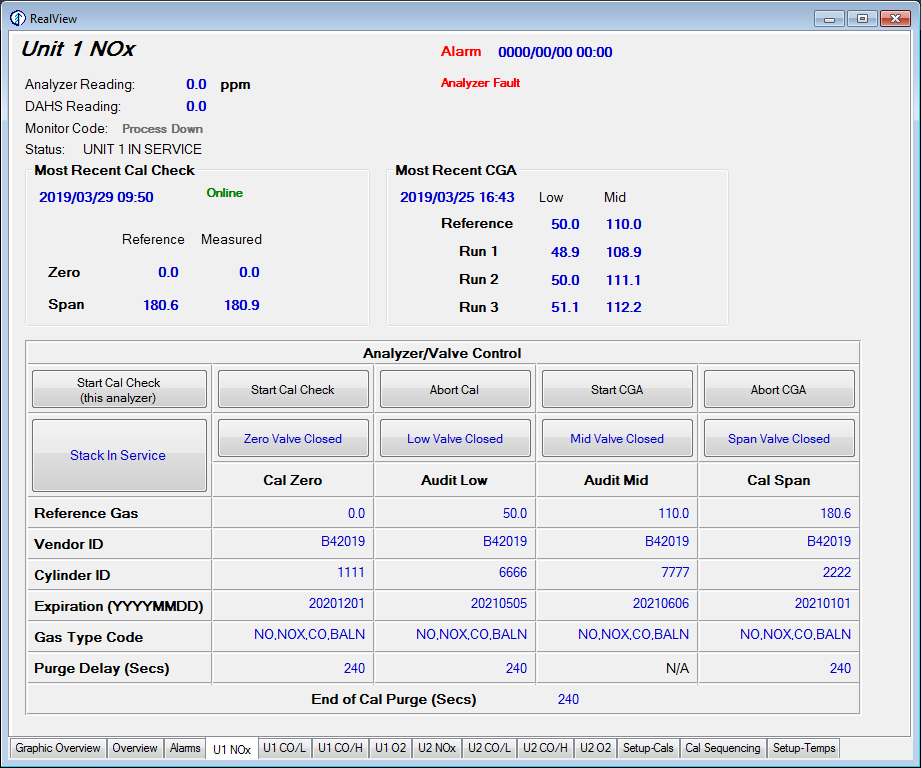Screen dimensions: 921x768
Task: Start CGA audit
Action: coord(617,389)
